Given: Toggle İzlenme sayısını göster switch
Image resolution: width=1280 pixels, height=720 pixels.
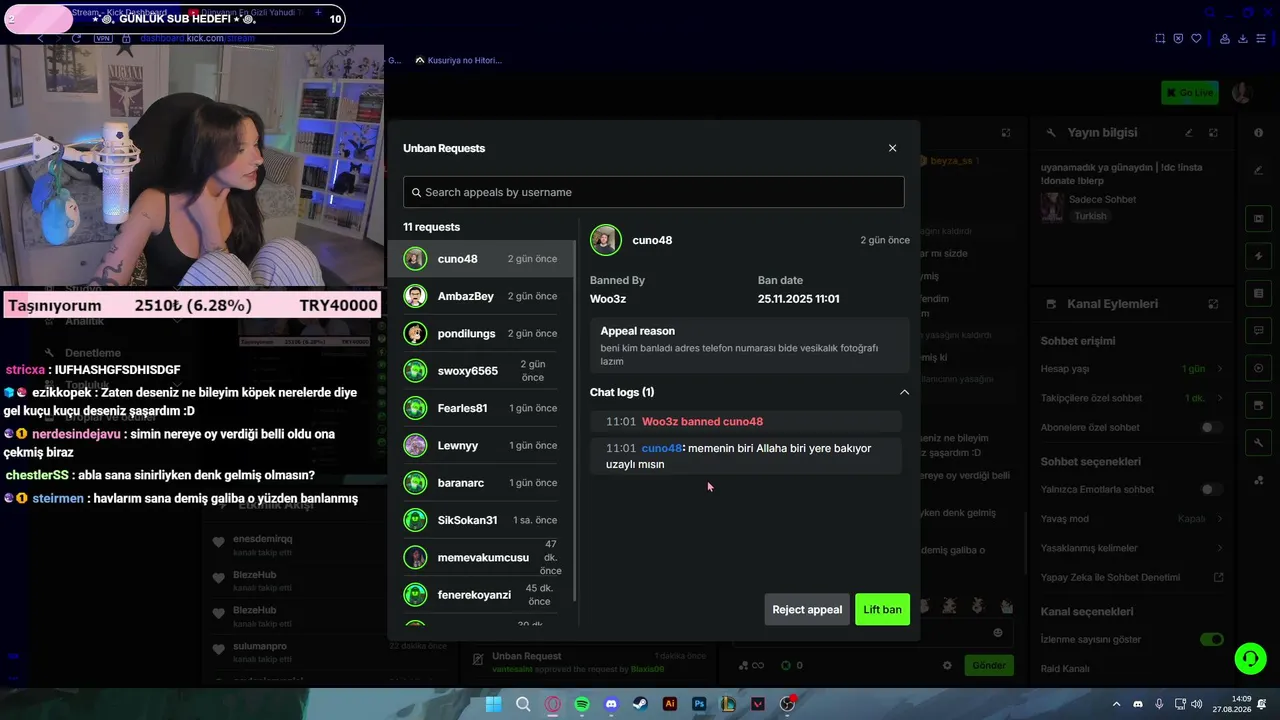Looking at the screenshot, I should click(1212, 639).
